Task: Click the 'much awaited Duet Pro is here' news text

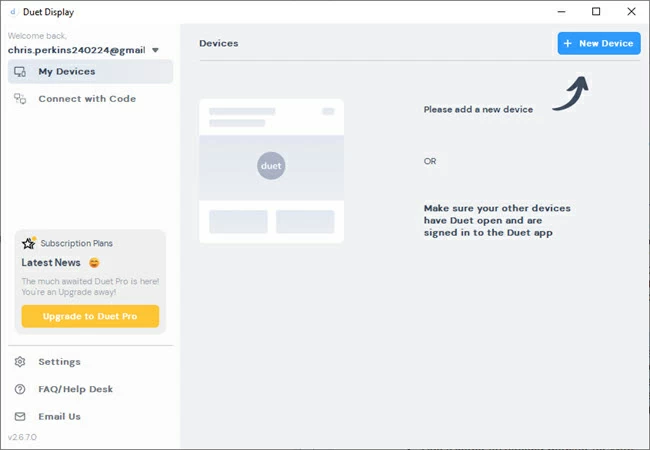Action: coord(90,287)
